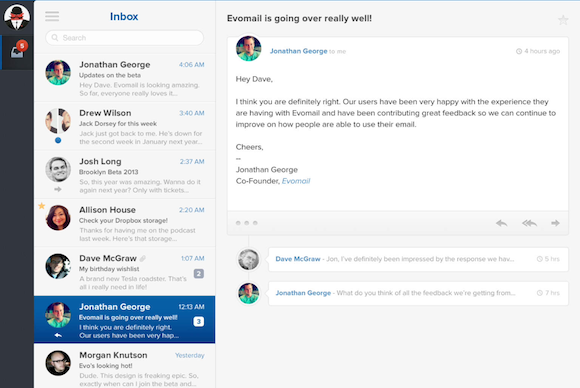Click the 7 hrs timestamp in the thread
The width and height of the screenshot is (580, 388).
click(552, 293)
